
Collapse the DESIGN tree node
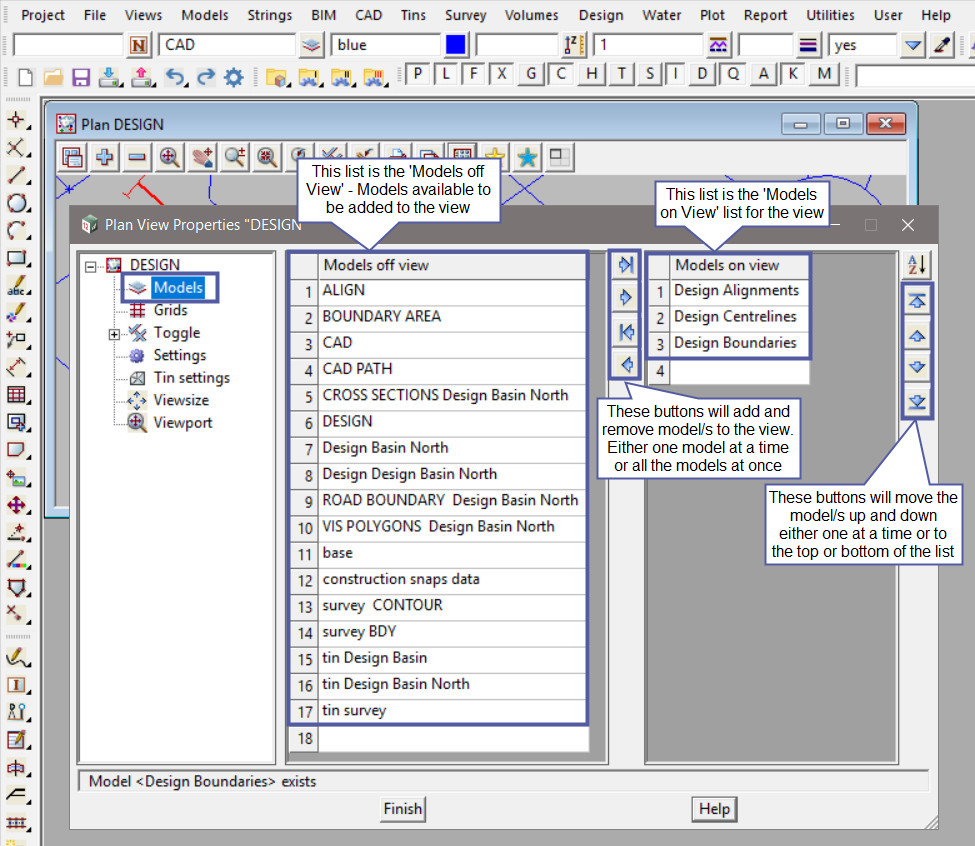click(x=92, y=266)
